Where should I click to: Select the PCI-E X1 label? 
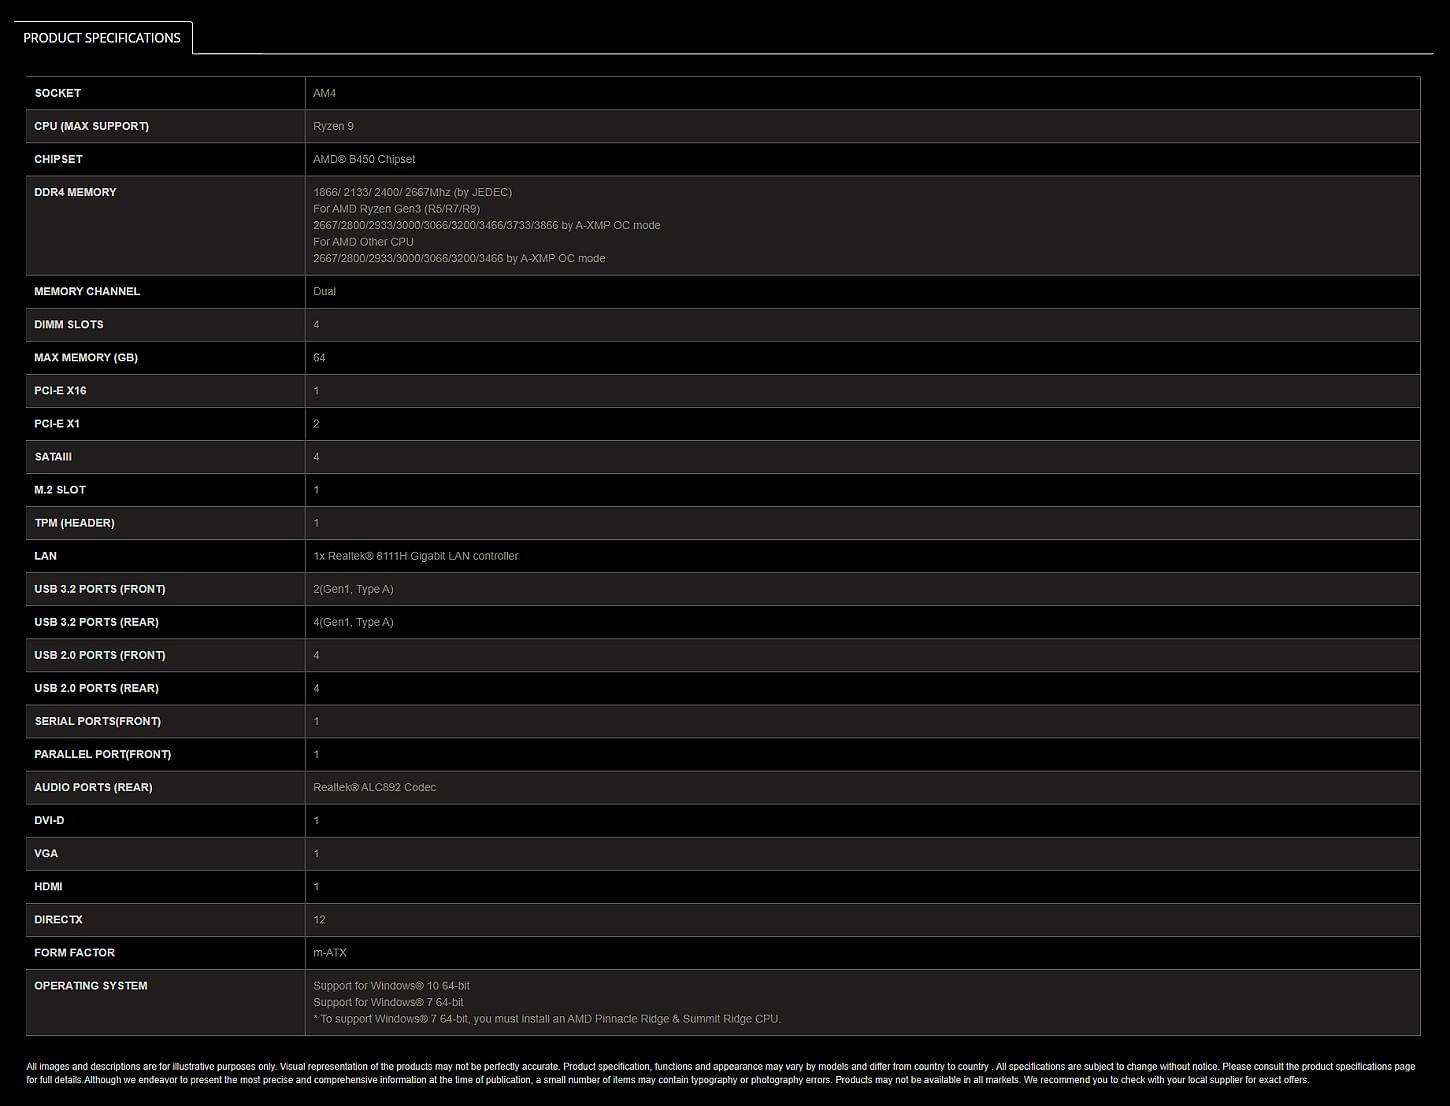pyautogui.click(x=57, y=423)
